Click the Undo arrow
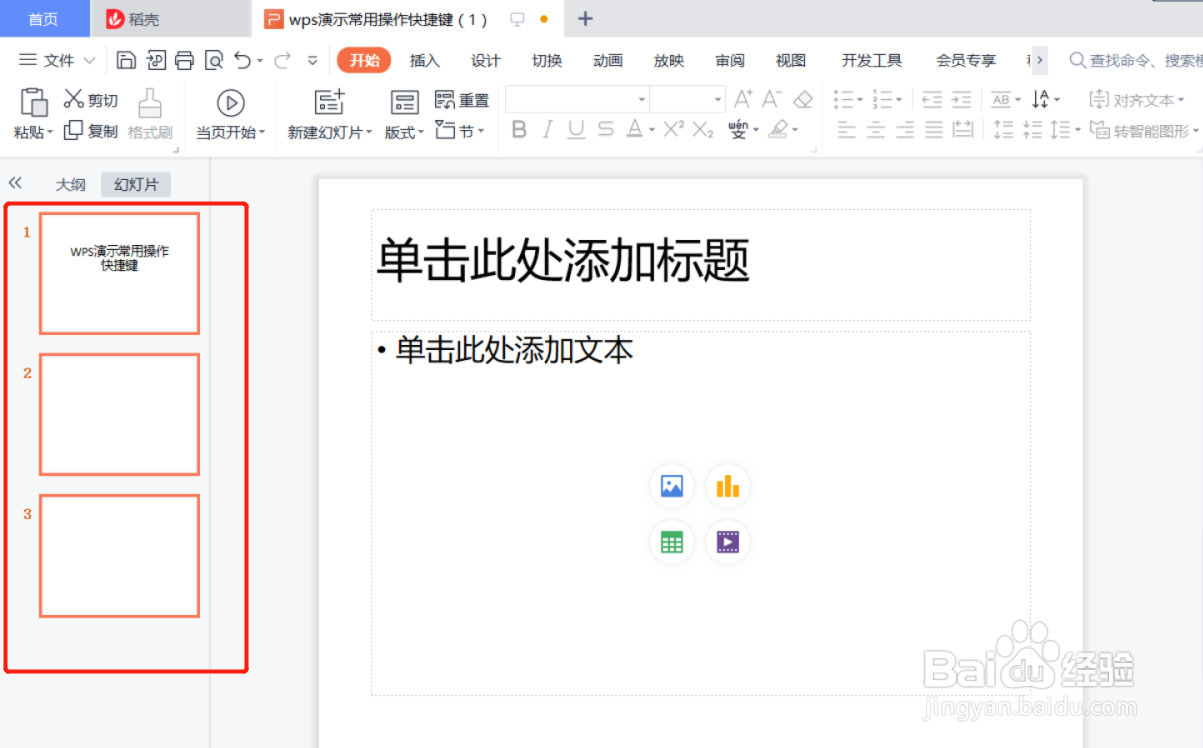The width and height of the screenshot is (1203, 748). 242,61
